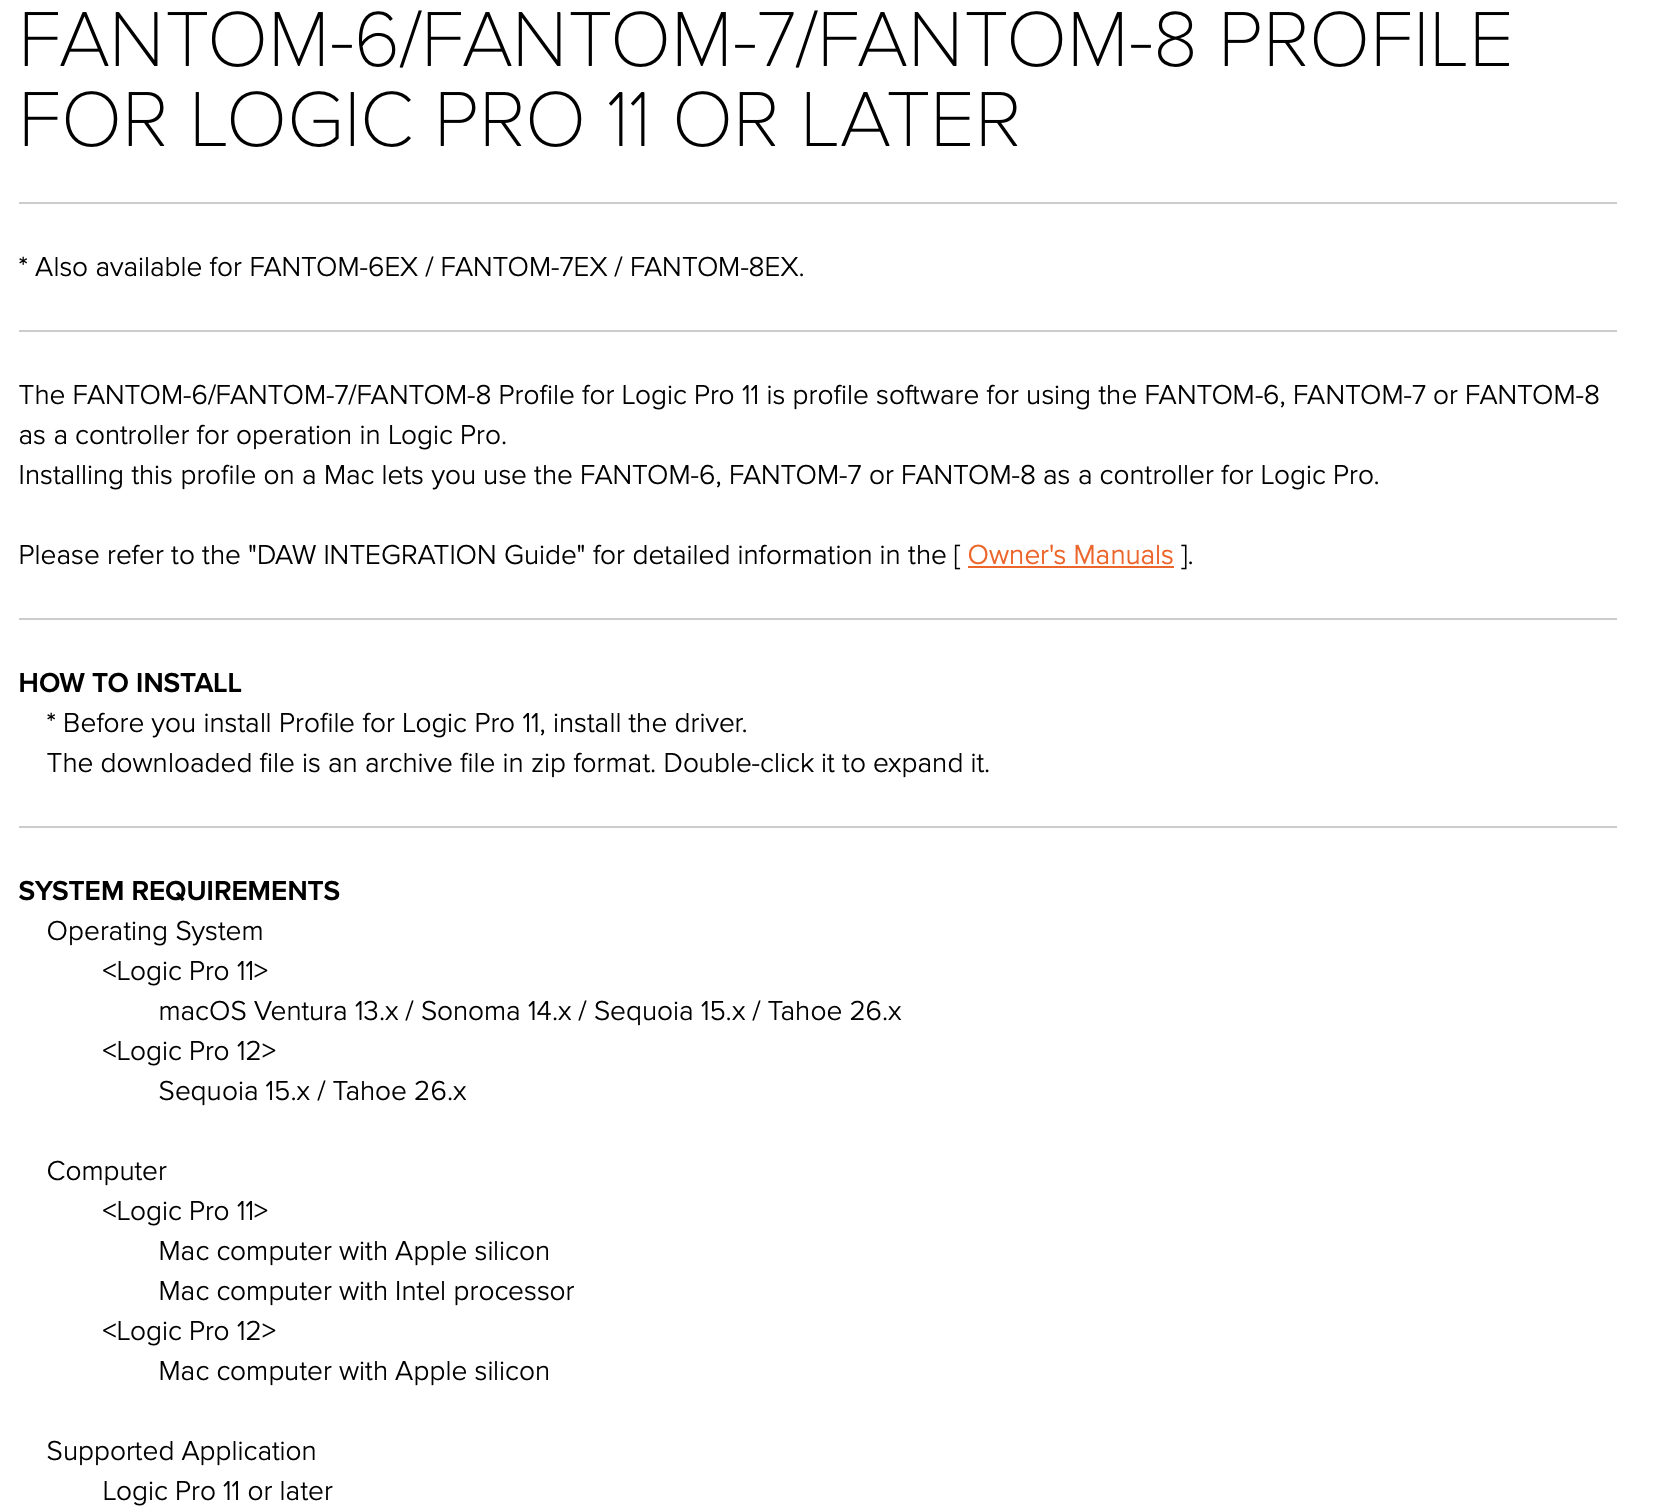Viewport: 1654px width, 1512px height.
Task: Click the 'Installing this profile on a Mac' sentence
Action: (698, 475)
